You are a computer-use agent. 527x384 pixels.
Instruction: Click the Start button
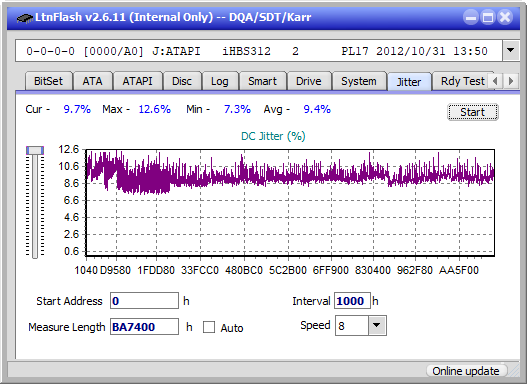pos(473,112)
